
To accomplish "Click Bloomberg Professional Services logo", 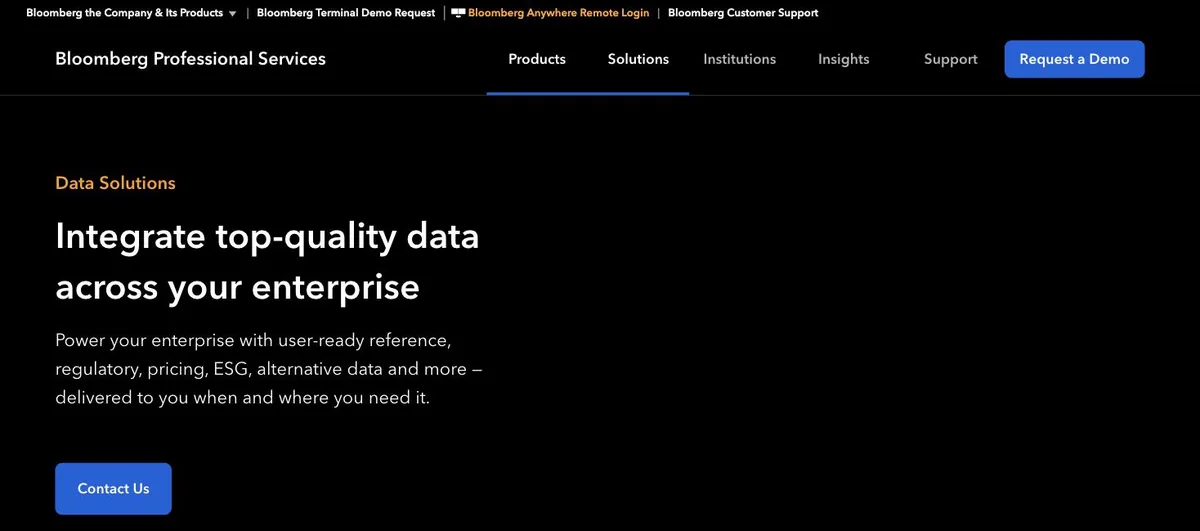I will click(x=191, y=59).
